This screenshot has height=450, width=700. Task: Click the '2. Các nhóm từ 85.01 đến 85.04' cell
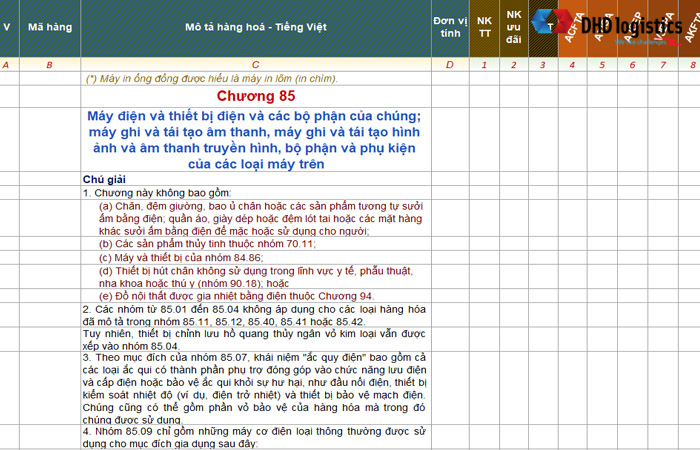[256, 315]
